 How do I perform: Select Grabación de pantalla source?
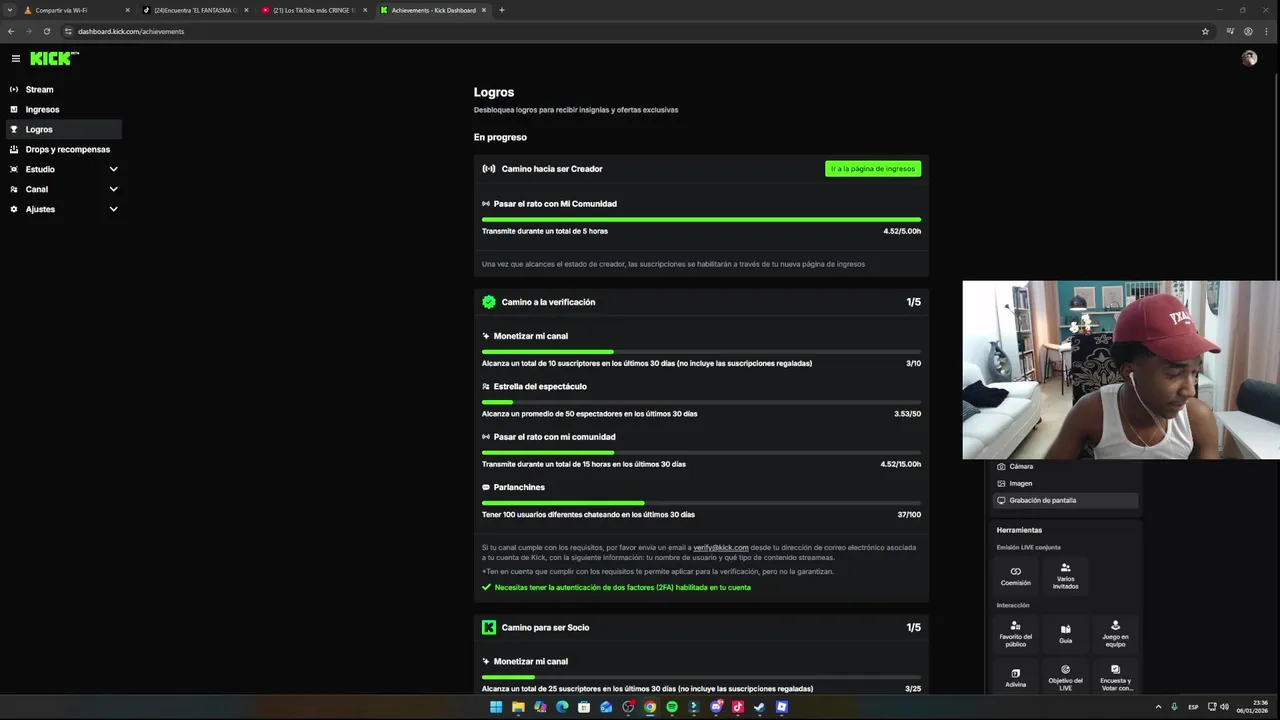point(1065,500)
